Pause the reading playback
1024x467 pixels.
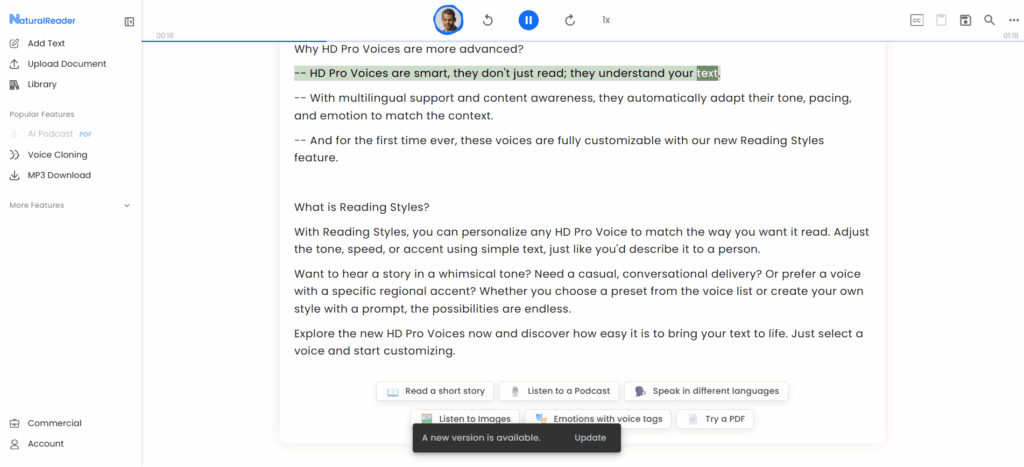(529, 20)
